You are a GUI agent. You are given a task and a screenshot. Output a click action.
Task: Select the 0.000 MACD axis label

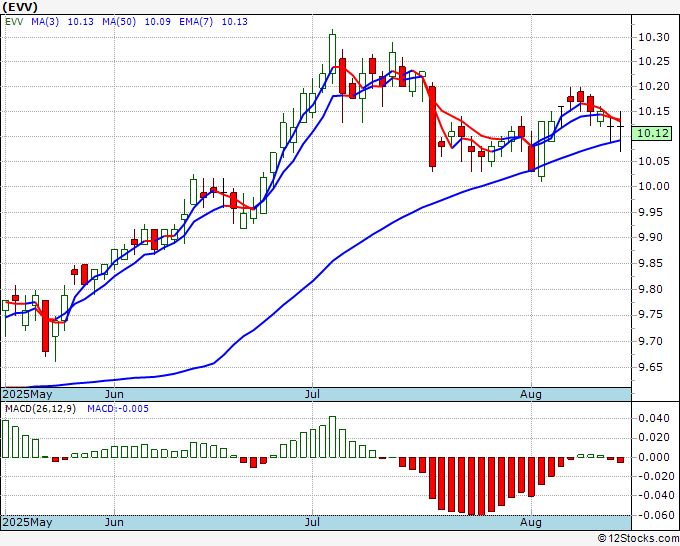pyautogui.click(x=654, y=457)
